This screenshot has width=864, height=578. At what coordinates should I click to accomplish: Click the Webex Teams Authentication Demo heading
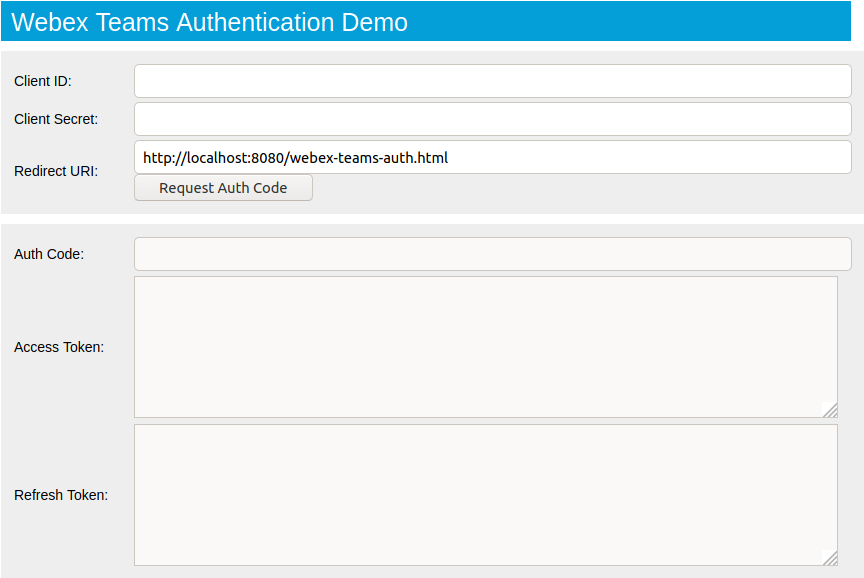(x=209, y=22)
